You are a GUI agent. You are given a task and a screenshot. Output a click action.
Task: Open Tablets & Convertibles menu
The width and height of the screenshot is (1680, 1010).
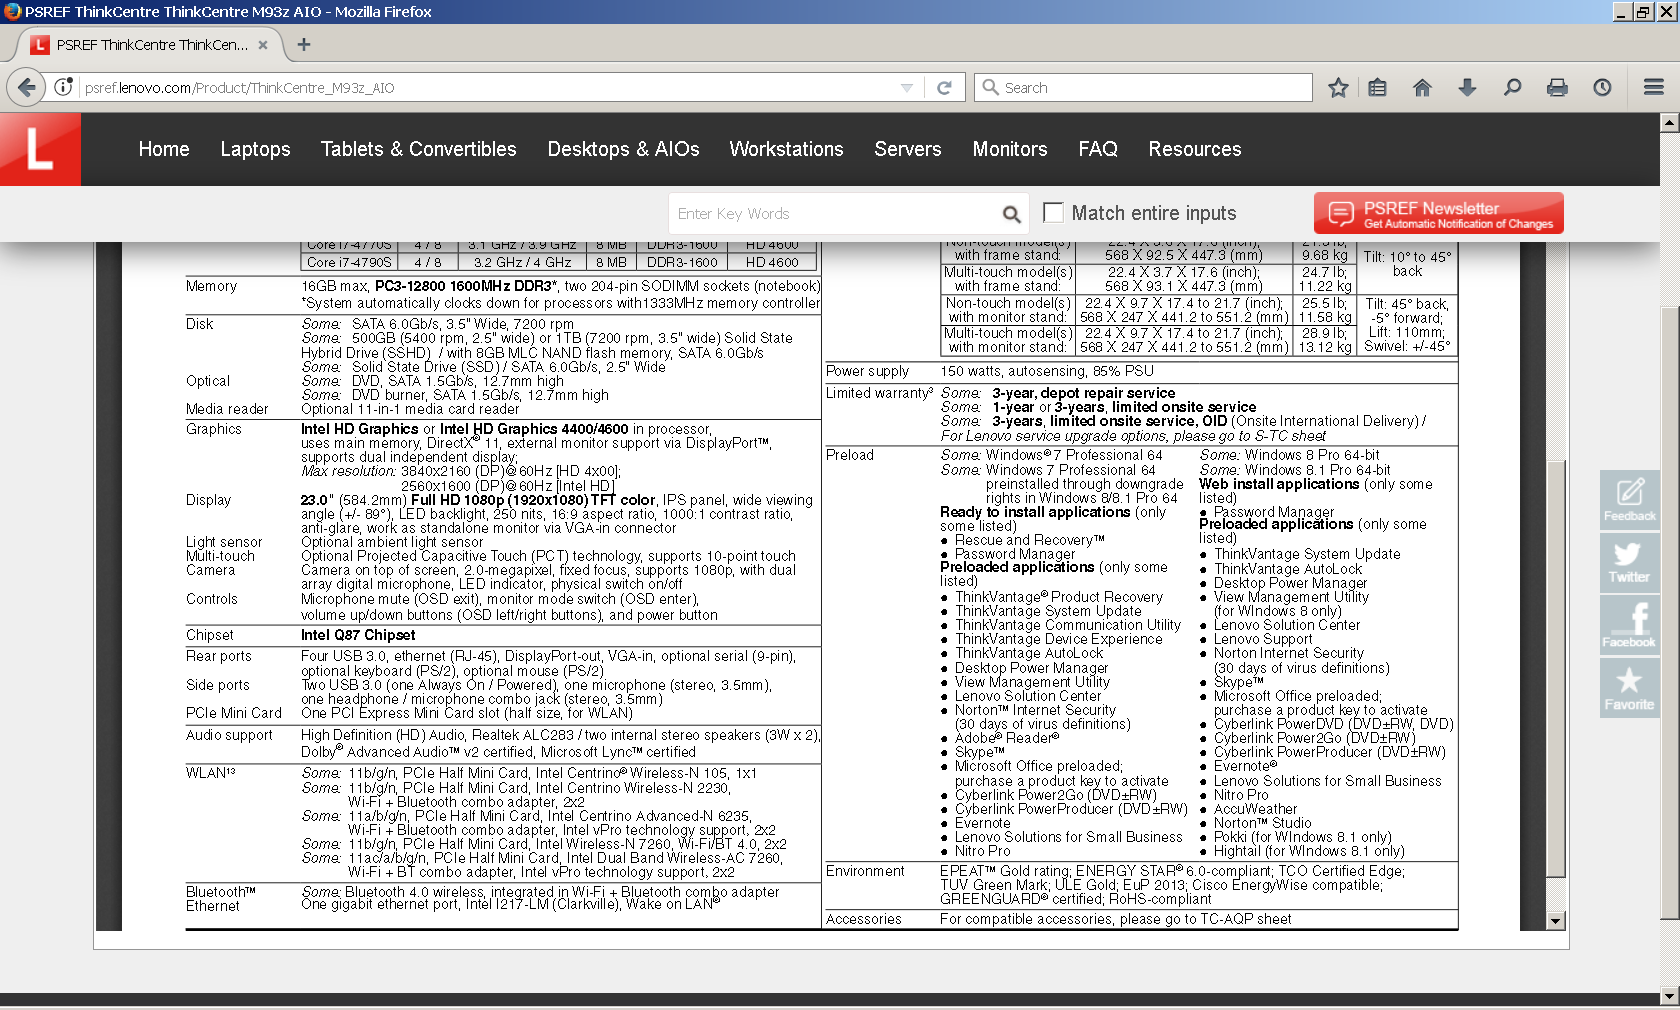(418, 149)
